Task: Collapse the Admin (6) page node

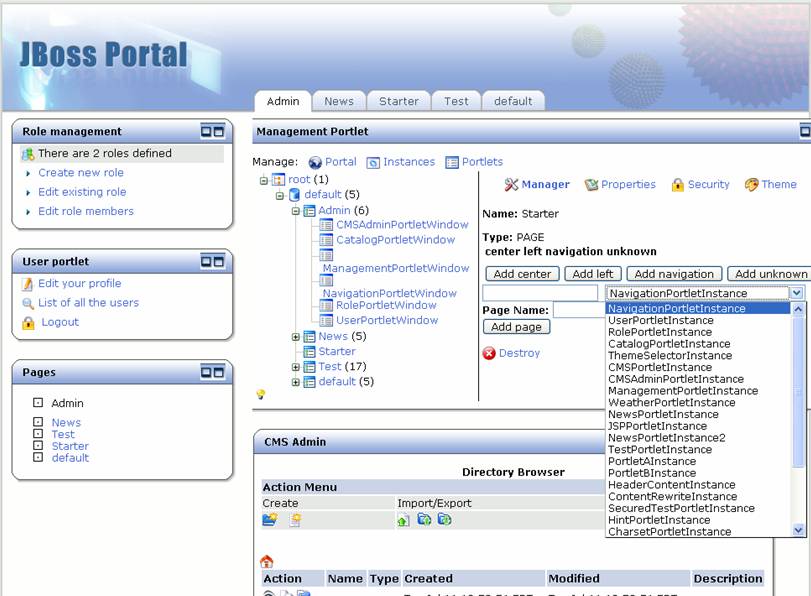Action: tap(296, 211)
